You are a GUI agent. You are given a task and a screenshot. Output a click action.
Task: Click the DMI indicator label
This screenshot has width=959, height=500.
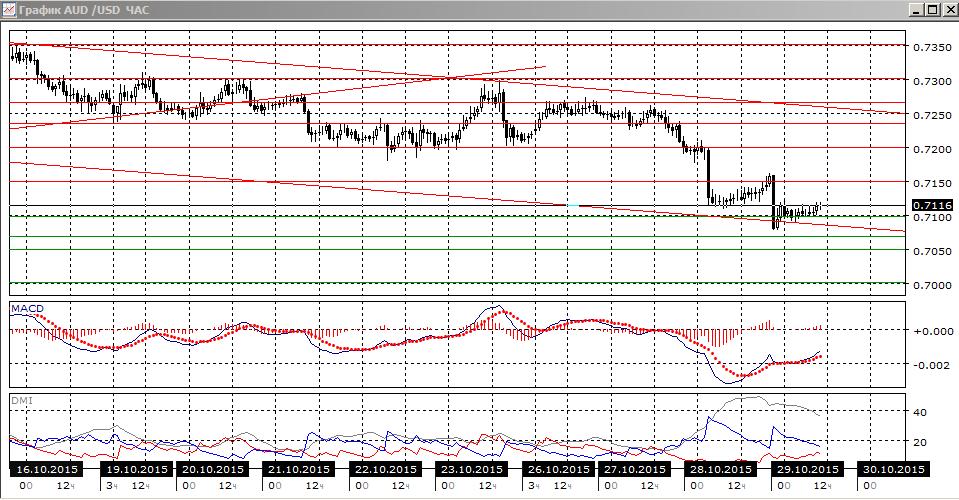pyautogui.click(x=22, y=401)
